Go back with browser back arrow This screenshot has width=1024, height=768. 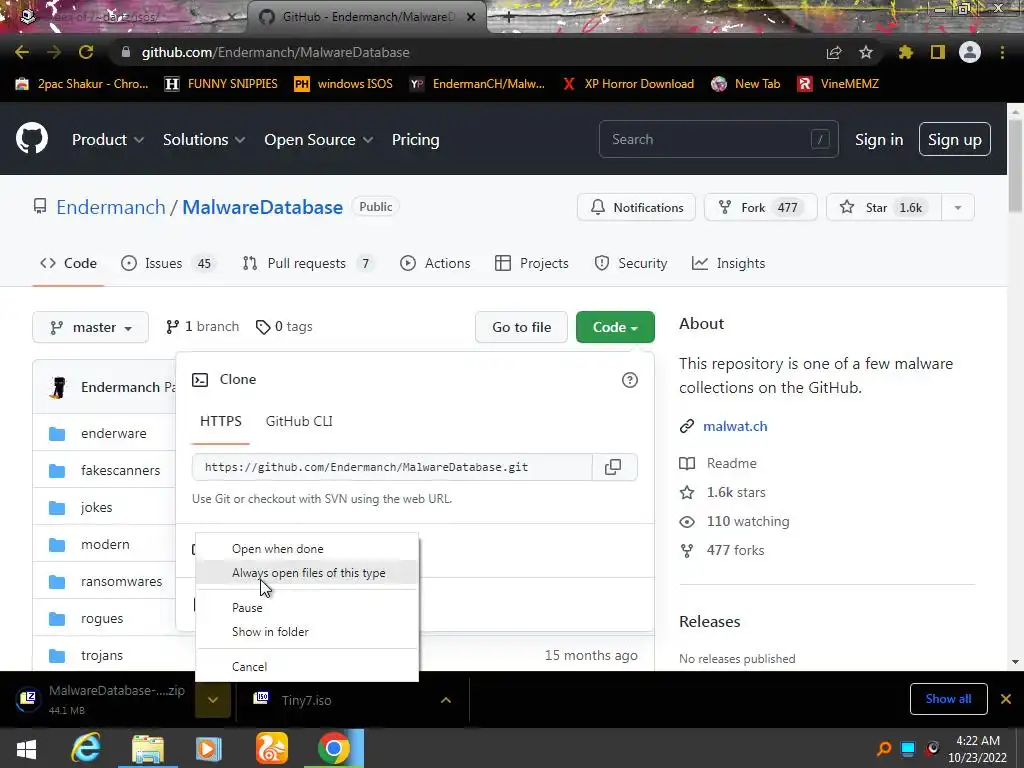(22, 52)
